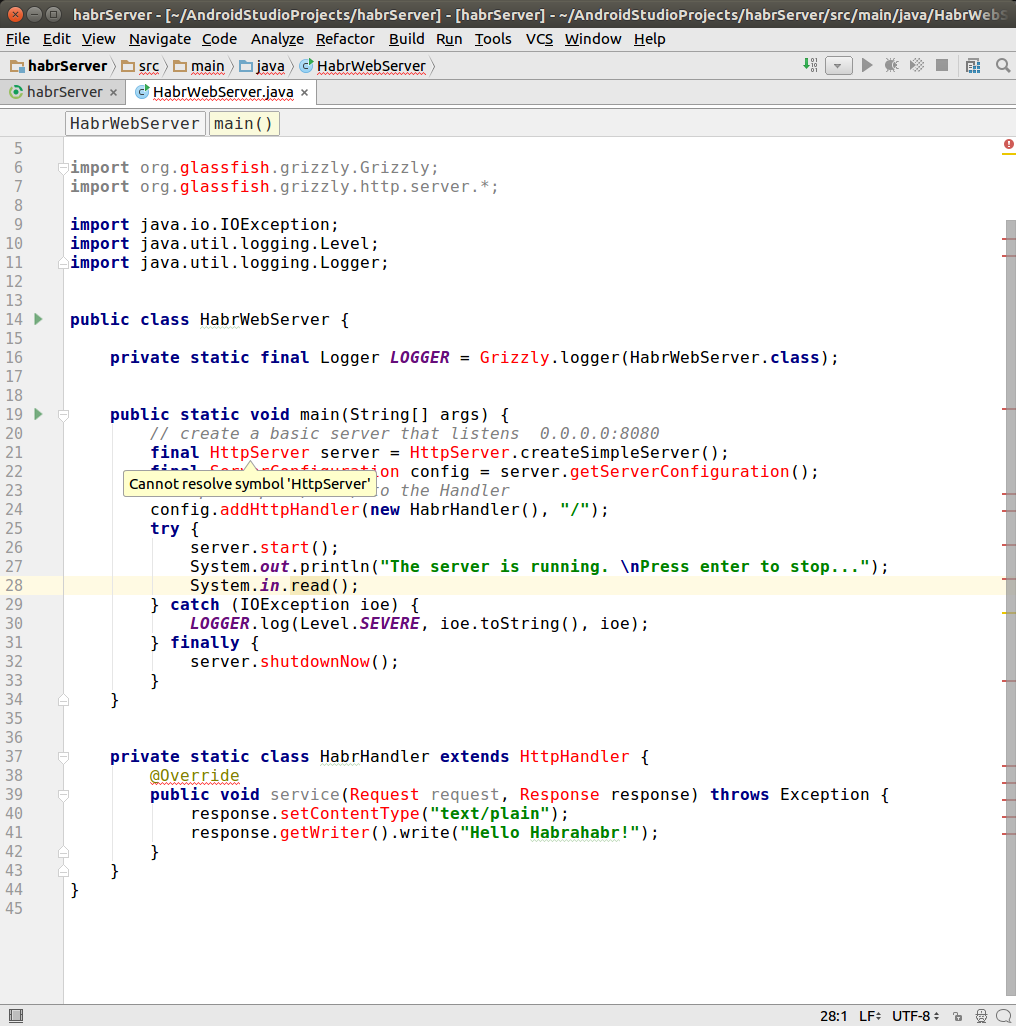Click the 'Cannot resolve symbol' tooltip
This screenshot has width=1016, height=1026.
tap(250, 484)
